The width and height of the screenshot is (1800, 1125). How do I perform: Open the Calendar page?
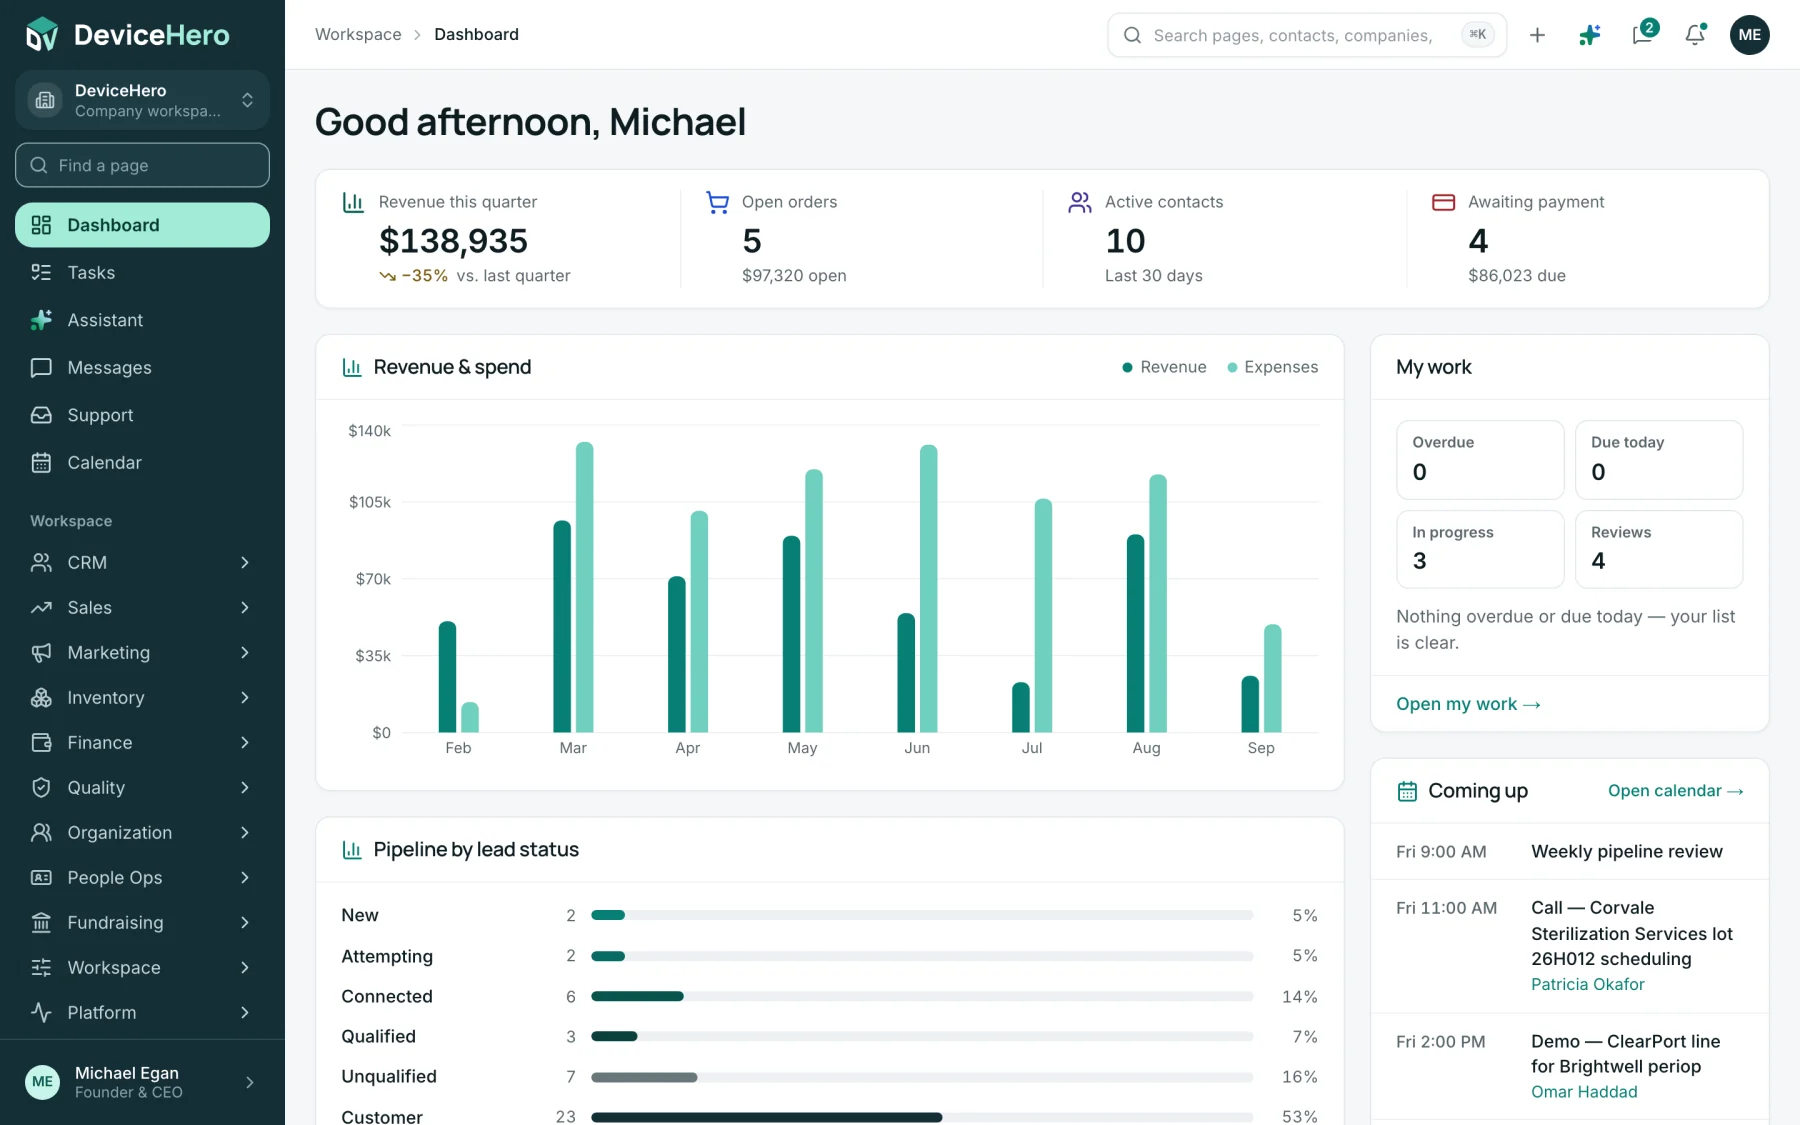coord(142,462)
